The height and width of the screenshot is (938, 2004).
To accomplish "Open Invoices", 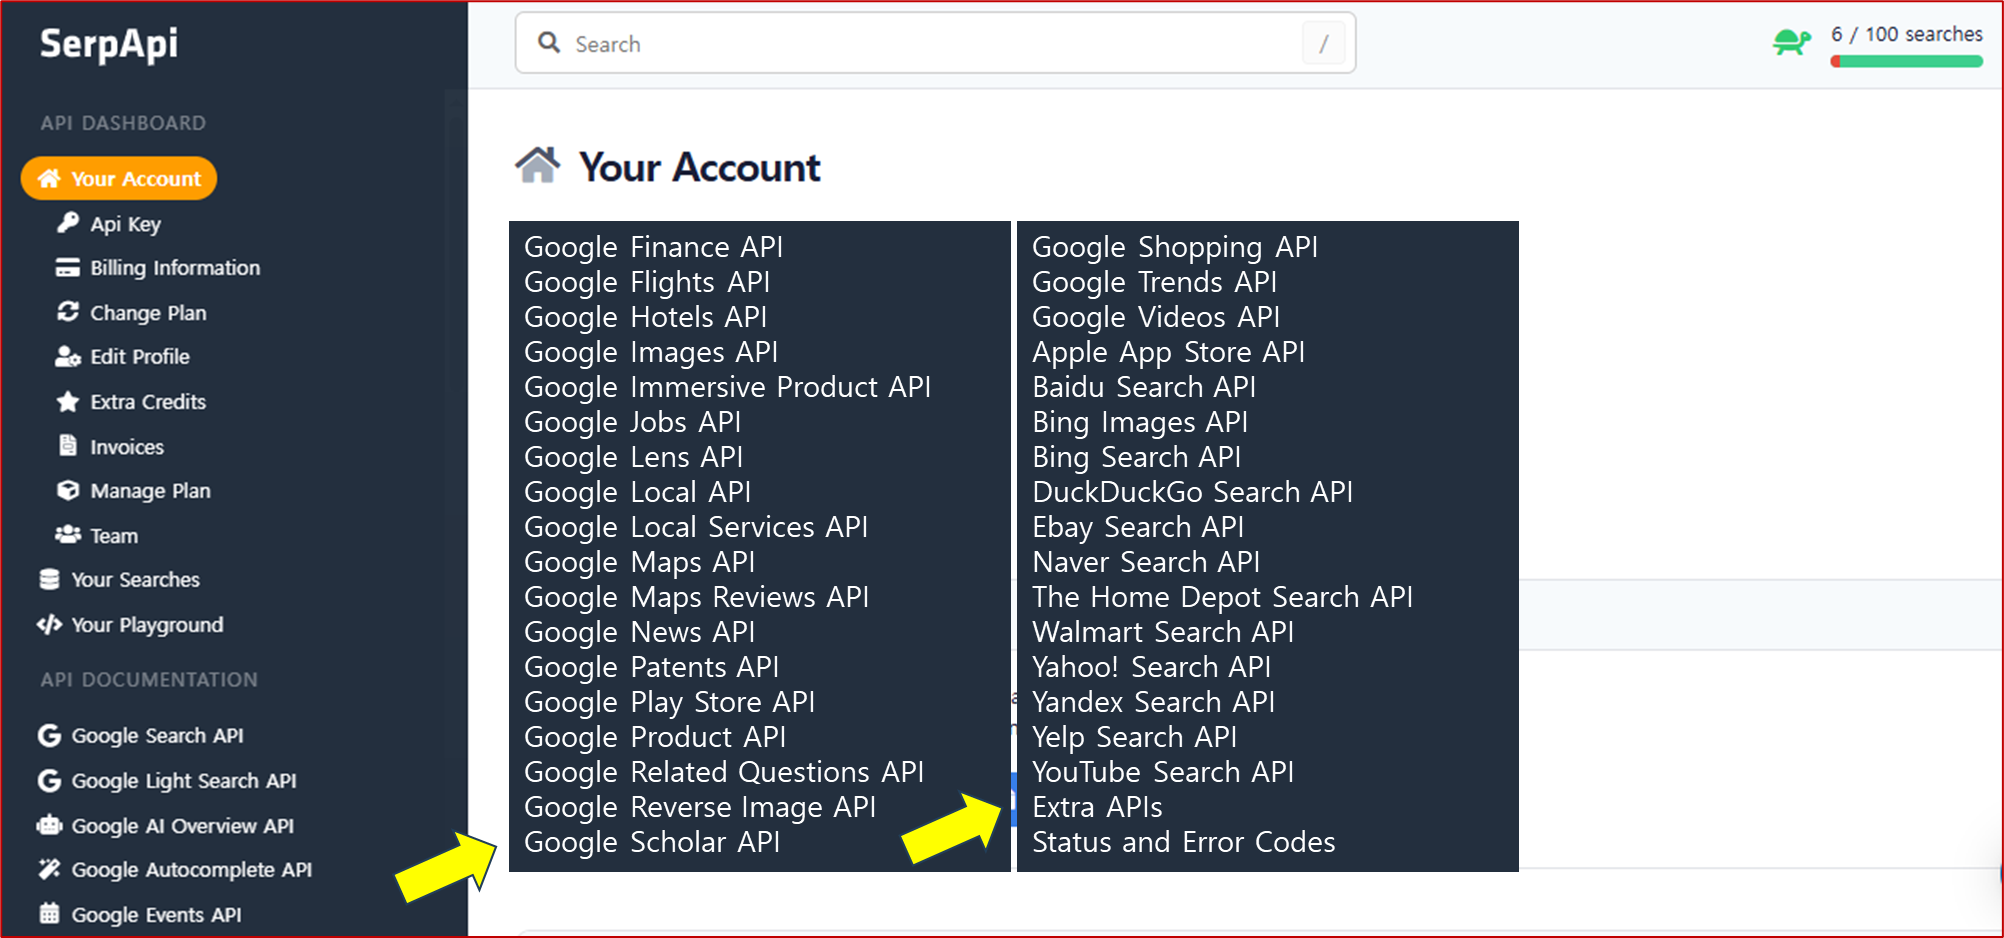I will click(x=127, y=447).
